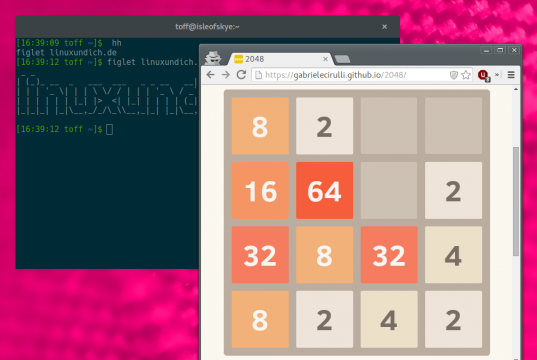Close the 2048 tab
537x360 pixels.
point(325,59)
